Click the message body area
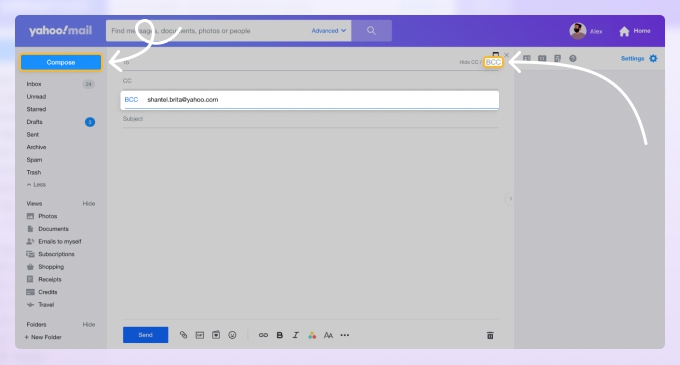680x365 pixels. (x=310, y=223)
